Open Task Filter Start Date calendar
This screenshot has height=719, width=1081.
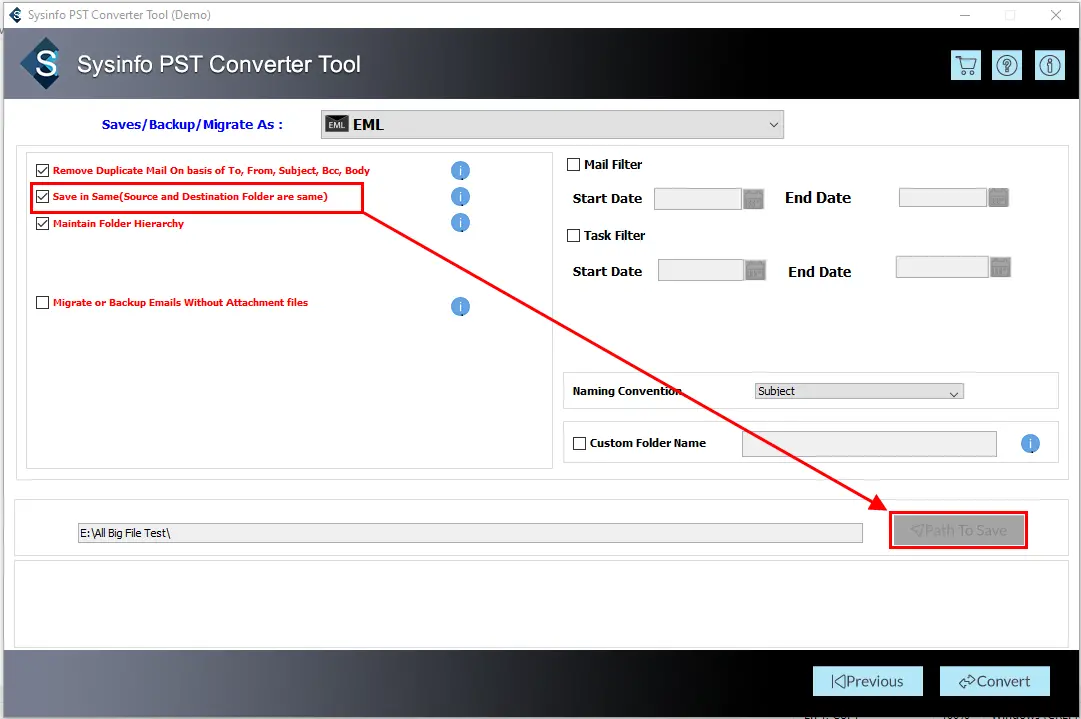pyautogui.click(x=756, y=270)
